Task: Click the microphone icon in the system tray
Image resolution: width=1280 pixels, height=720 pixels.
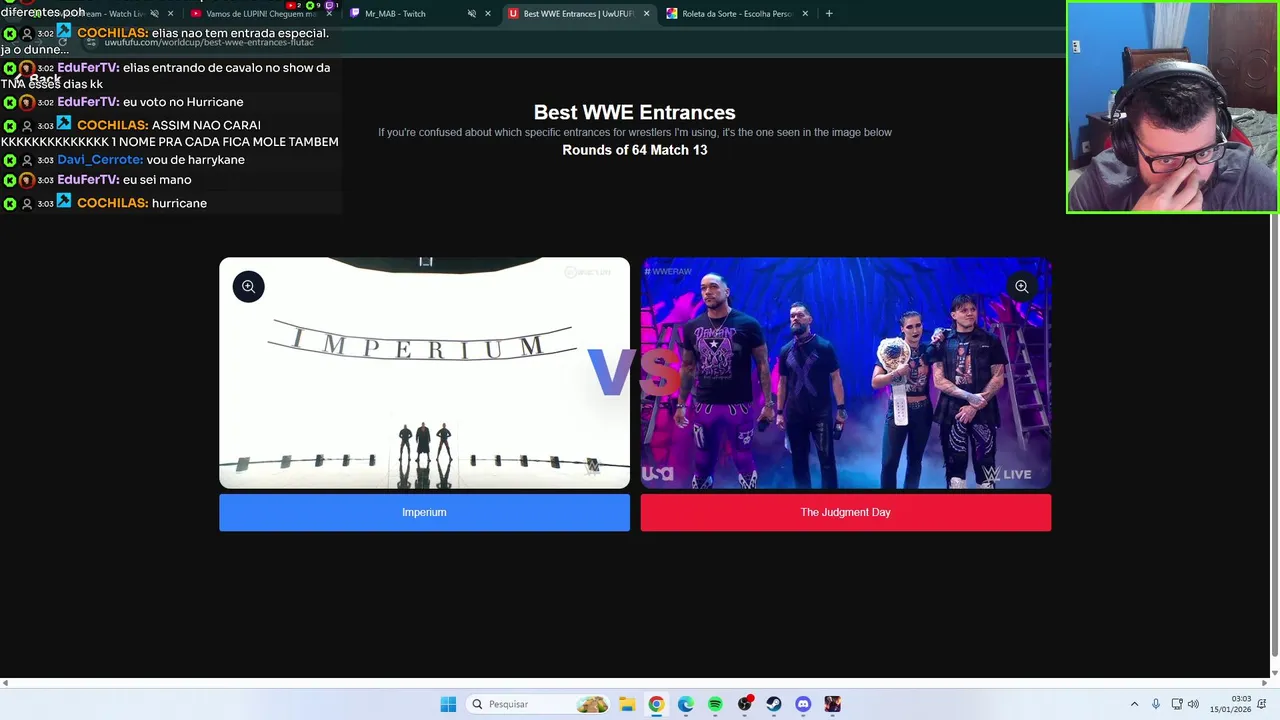Action: (1156, 704)
